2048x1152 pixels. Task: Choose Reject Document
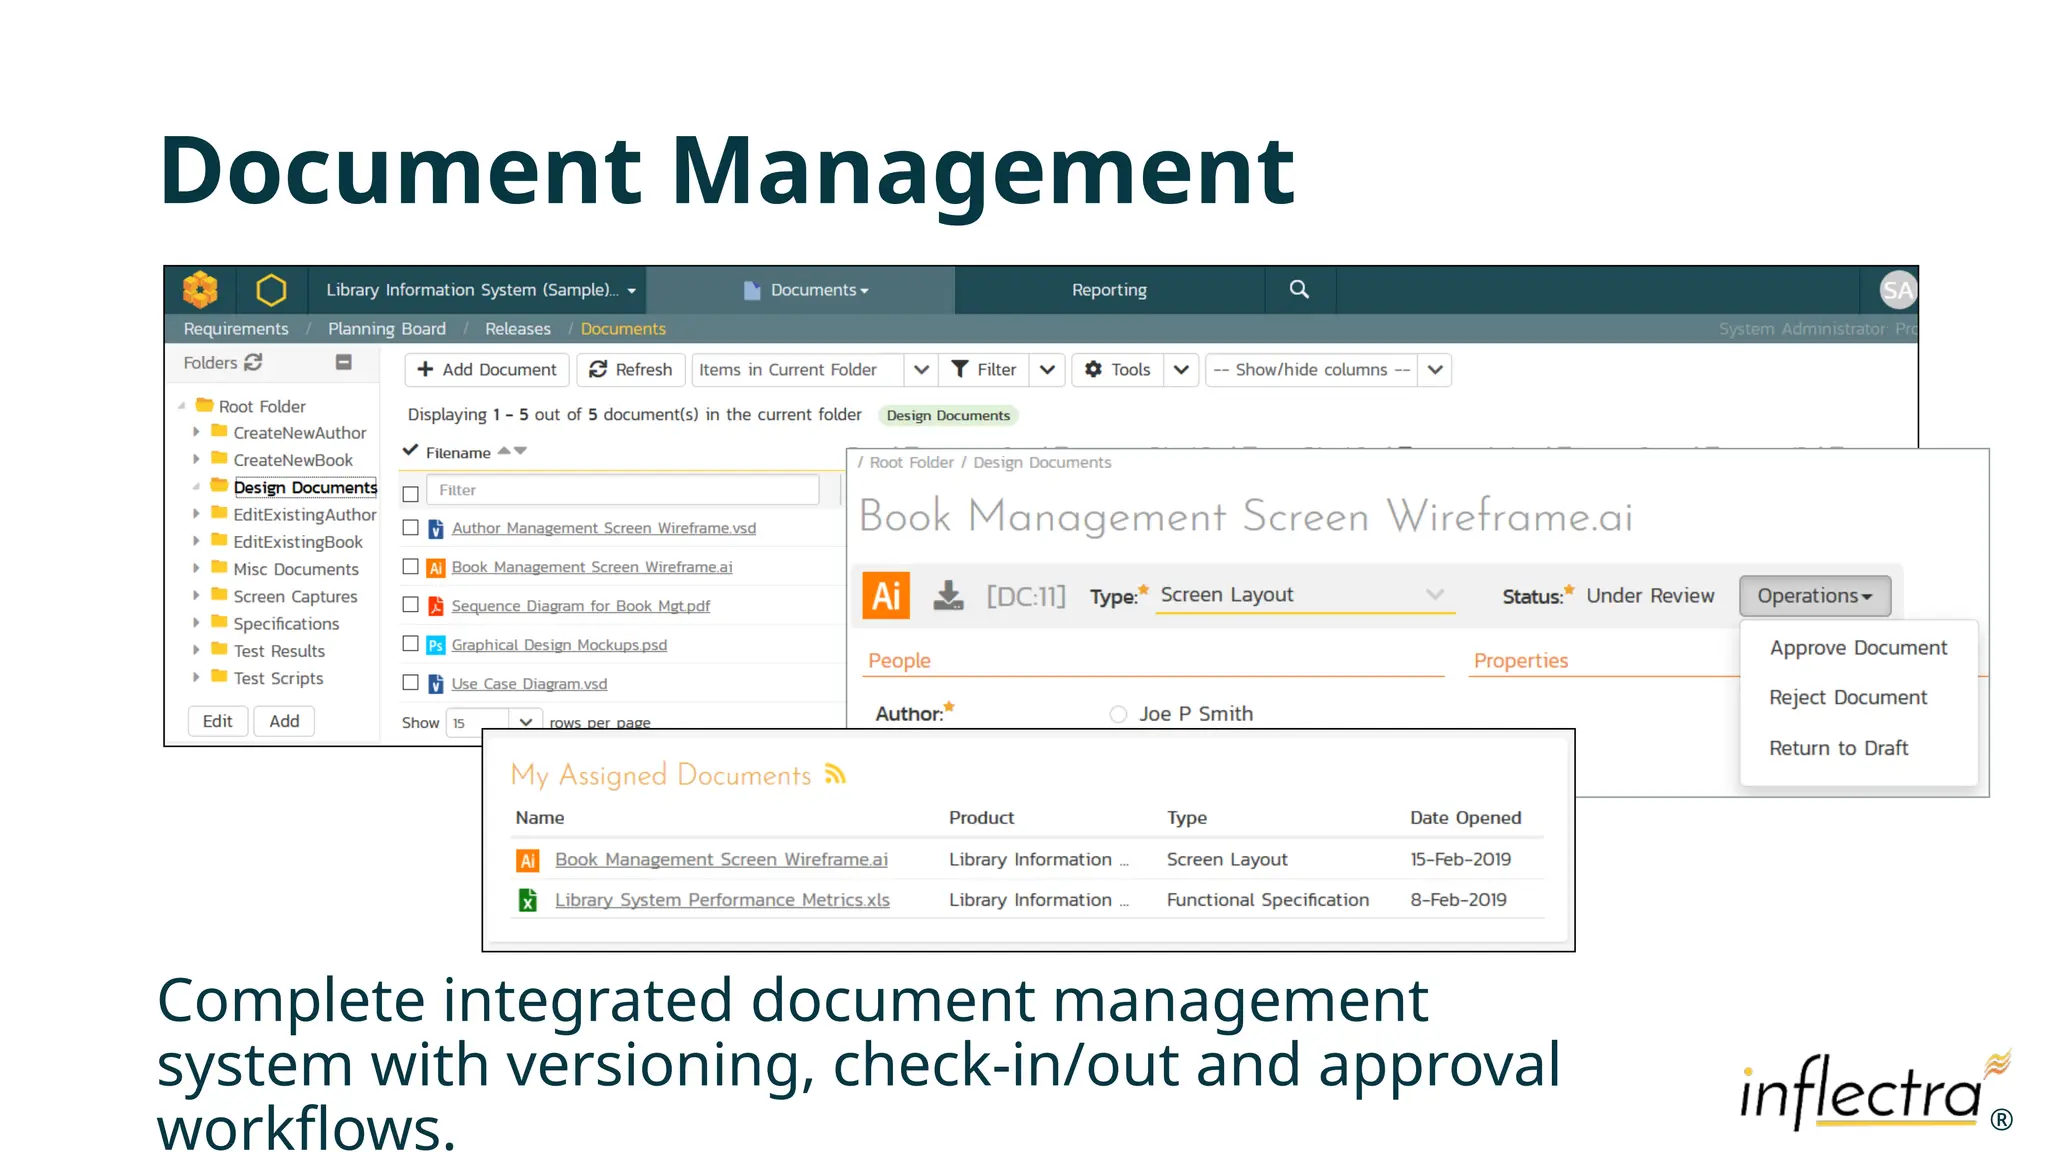point(1848,698)
